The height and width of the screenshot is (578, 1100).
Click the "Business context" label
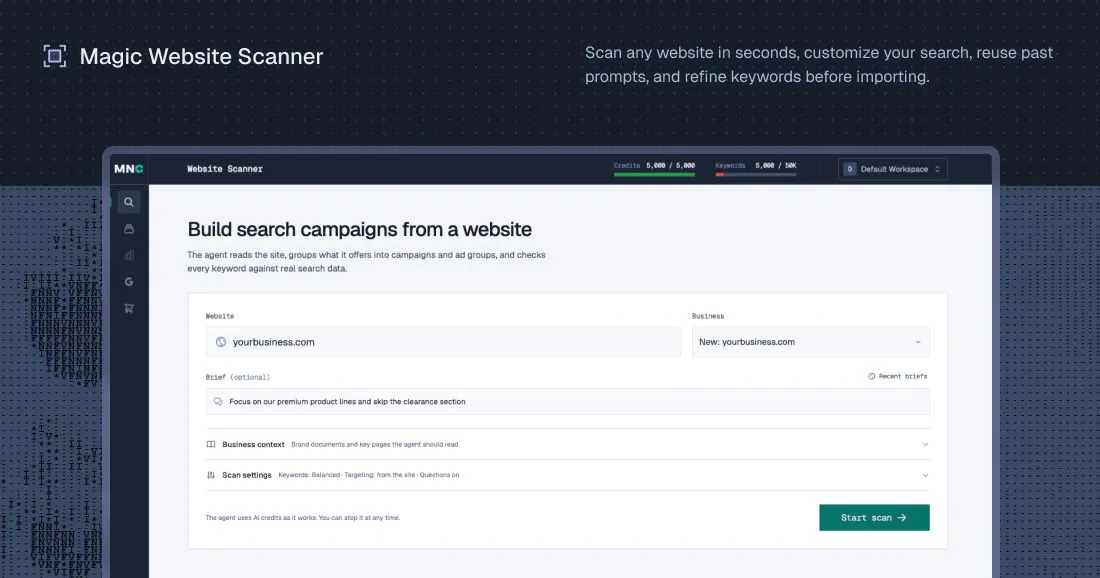(253, 445)
